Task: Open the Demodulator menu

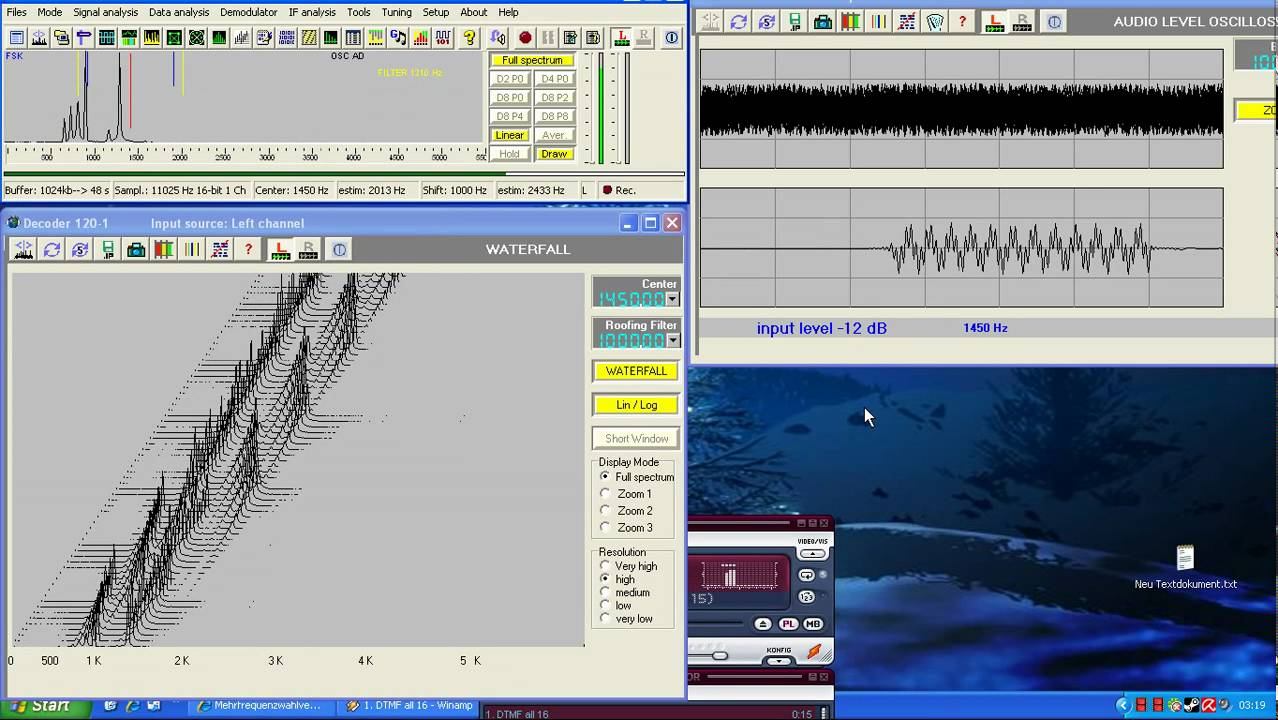Action: [x=249, y=12]
